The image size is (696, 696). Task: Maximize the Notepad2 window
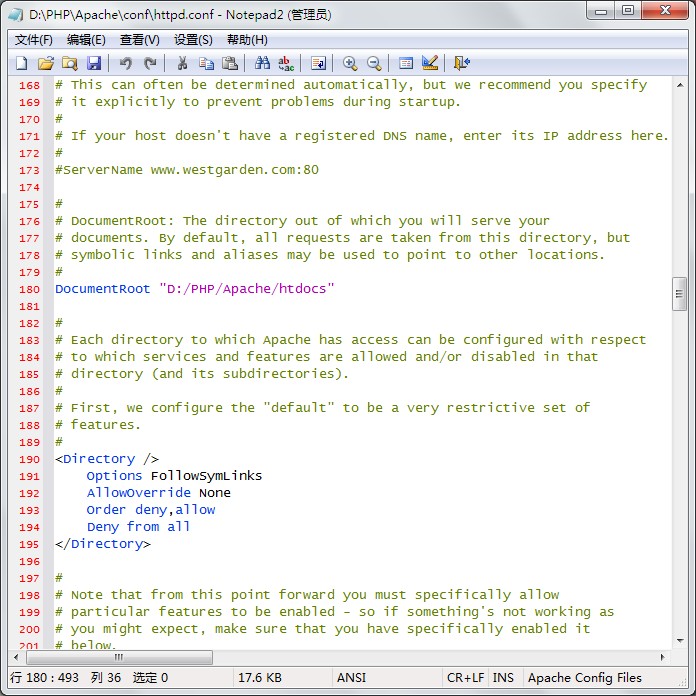click(628, 11)
